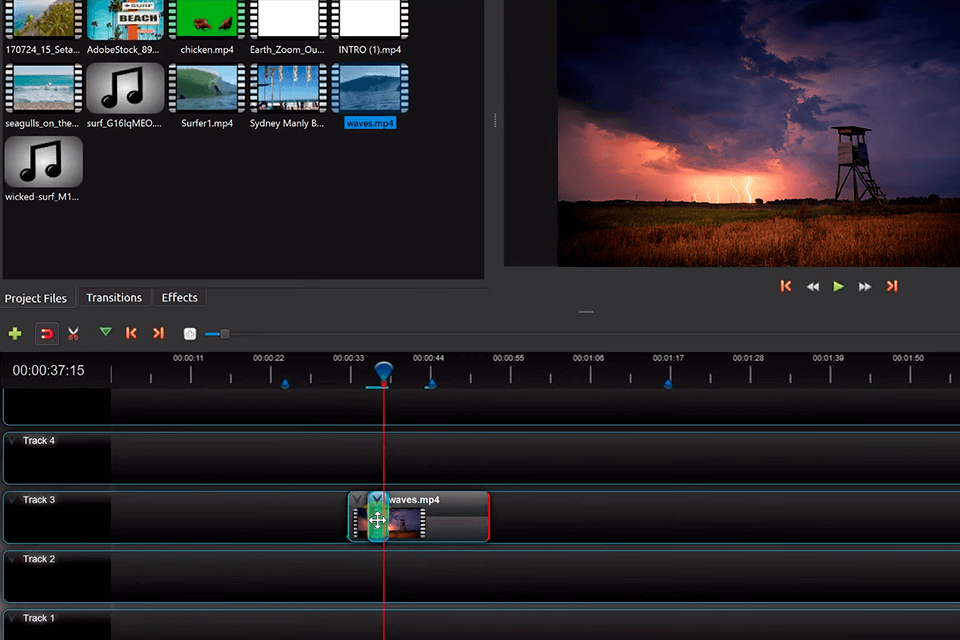The width and height of the screenshot is (960, 640).
Task: Click the blue marker near 00:00:22
Action: [285, 383]
